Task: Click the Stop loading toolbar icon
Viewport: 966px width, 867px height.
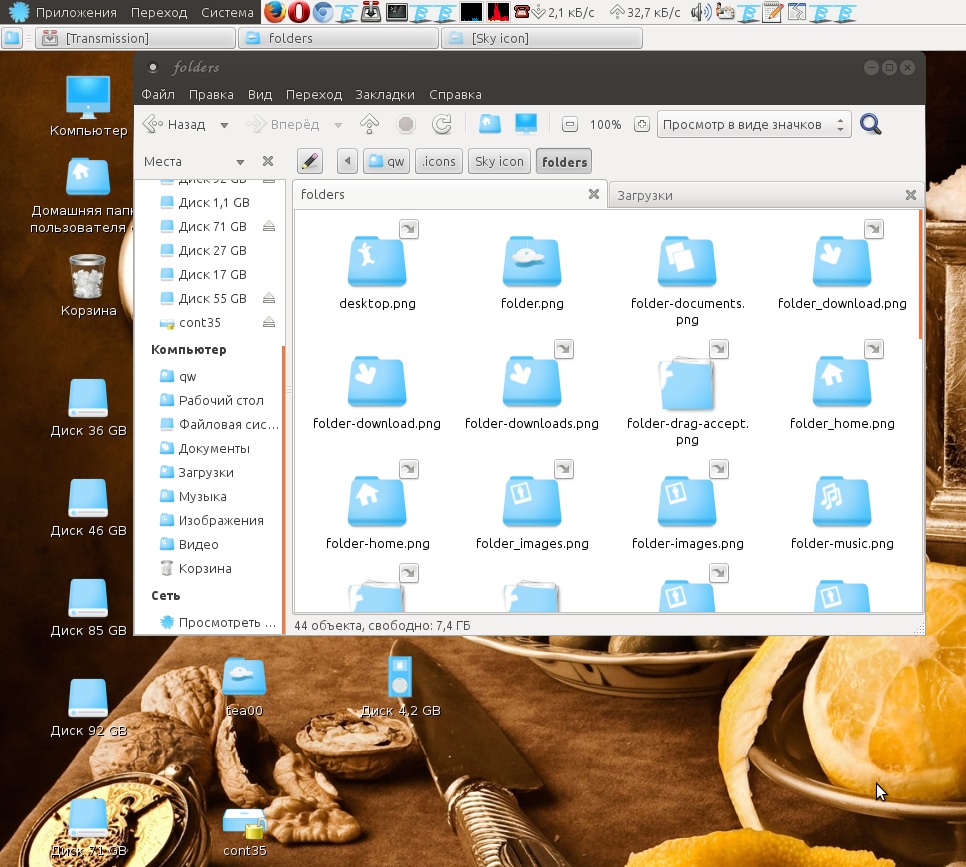Action: coord(406,124)
